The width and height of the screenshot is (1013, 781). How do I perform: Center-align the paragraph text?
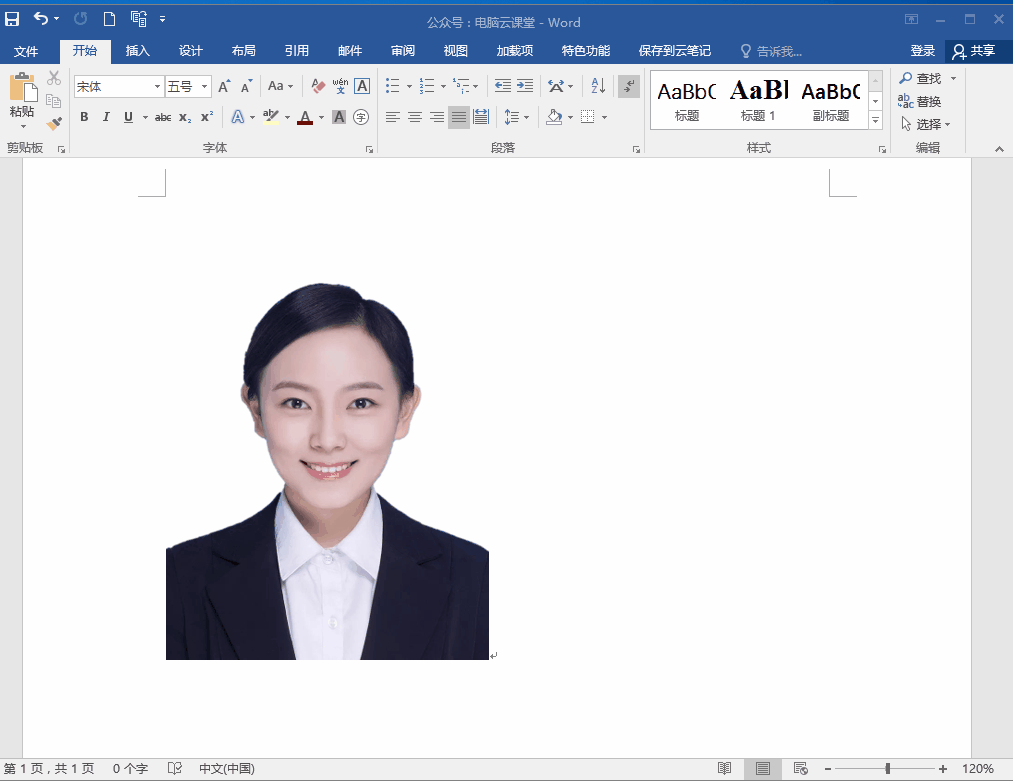[414, 117]
